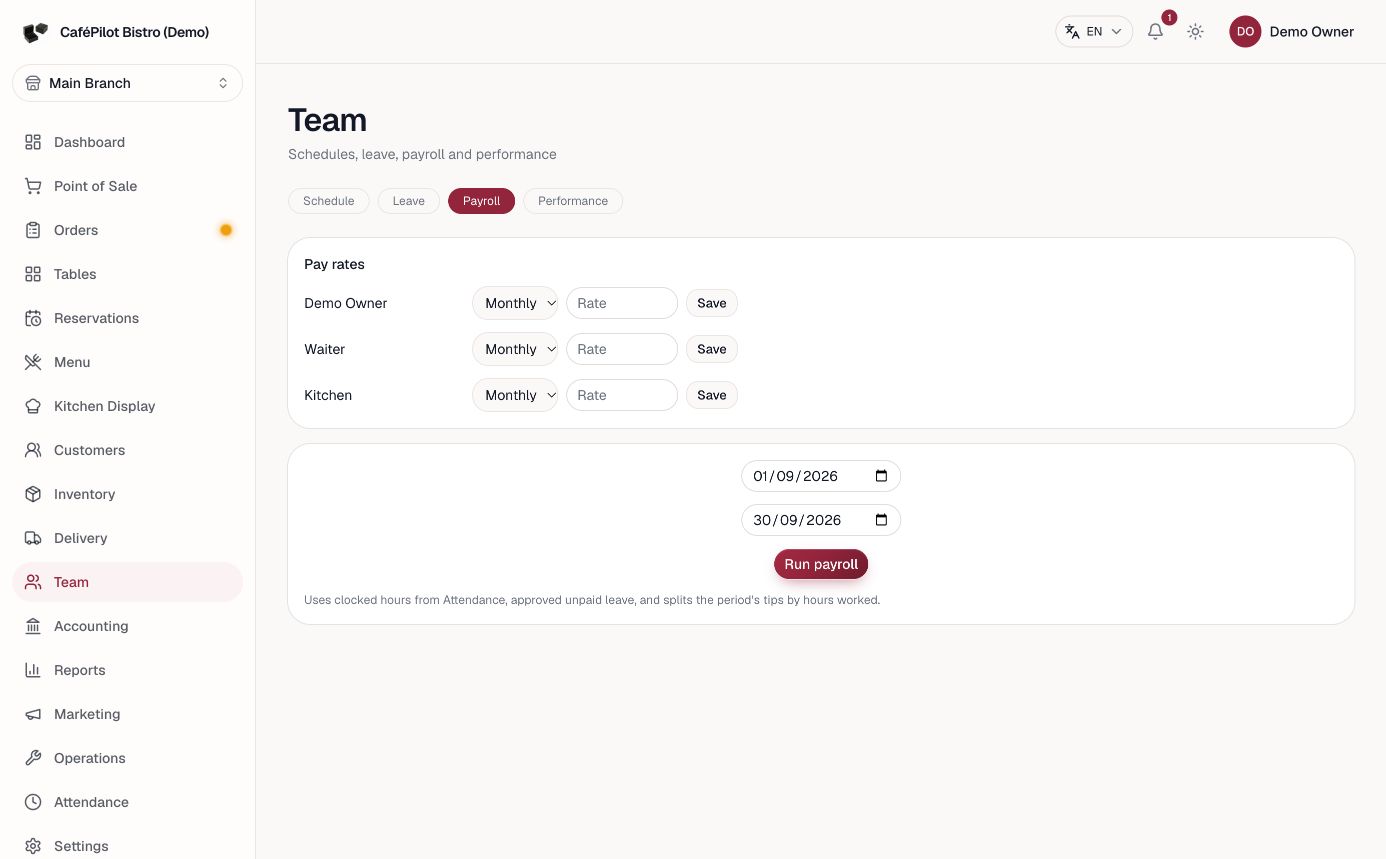Click the Kitchen Rate input field

coord(622,395)
